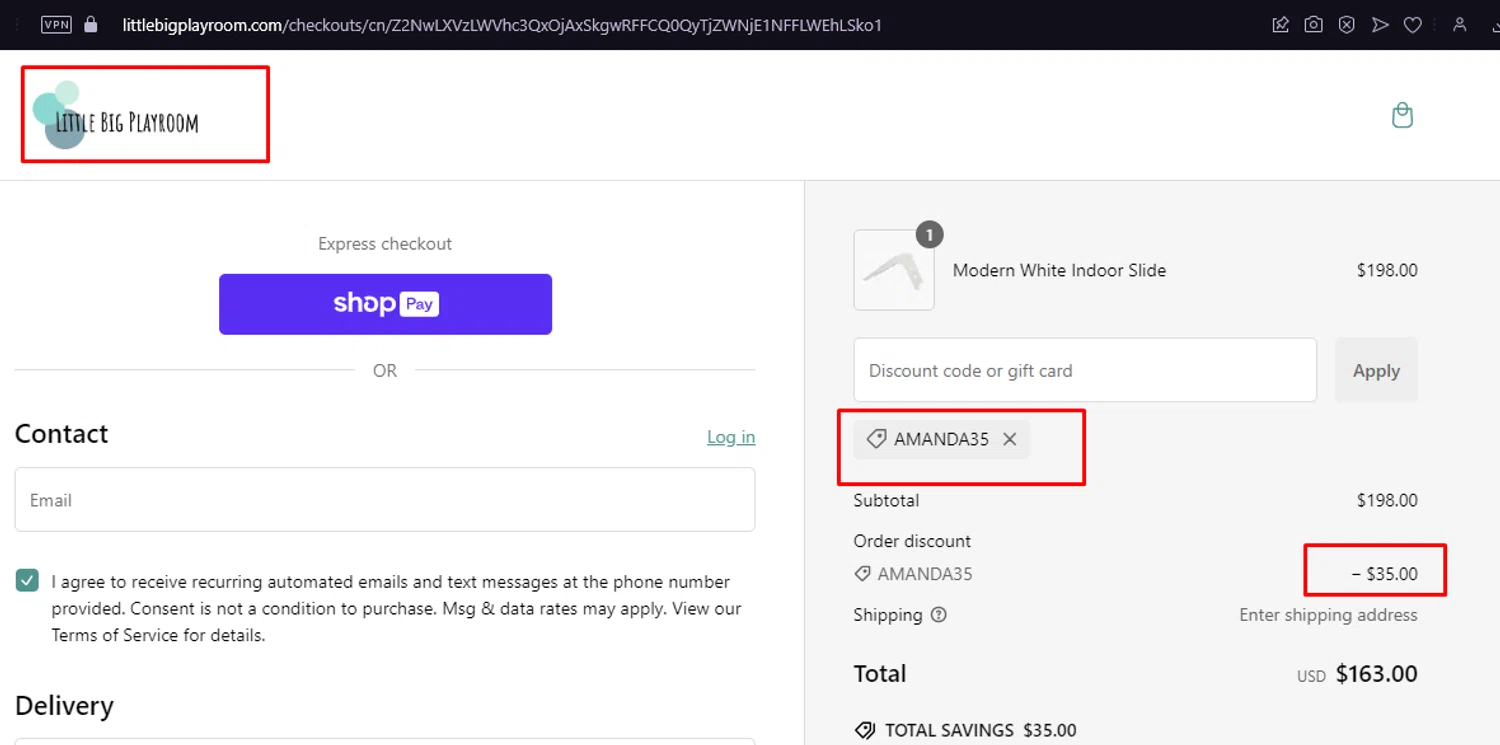Click the product price $198.00 beside the slide
The image size is (1500, 745).
[1387, 270]
